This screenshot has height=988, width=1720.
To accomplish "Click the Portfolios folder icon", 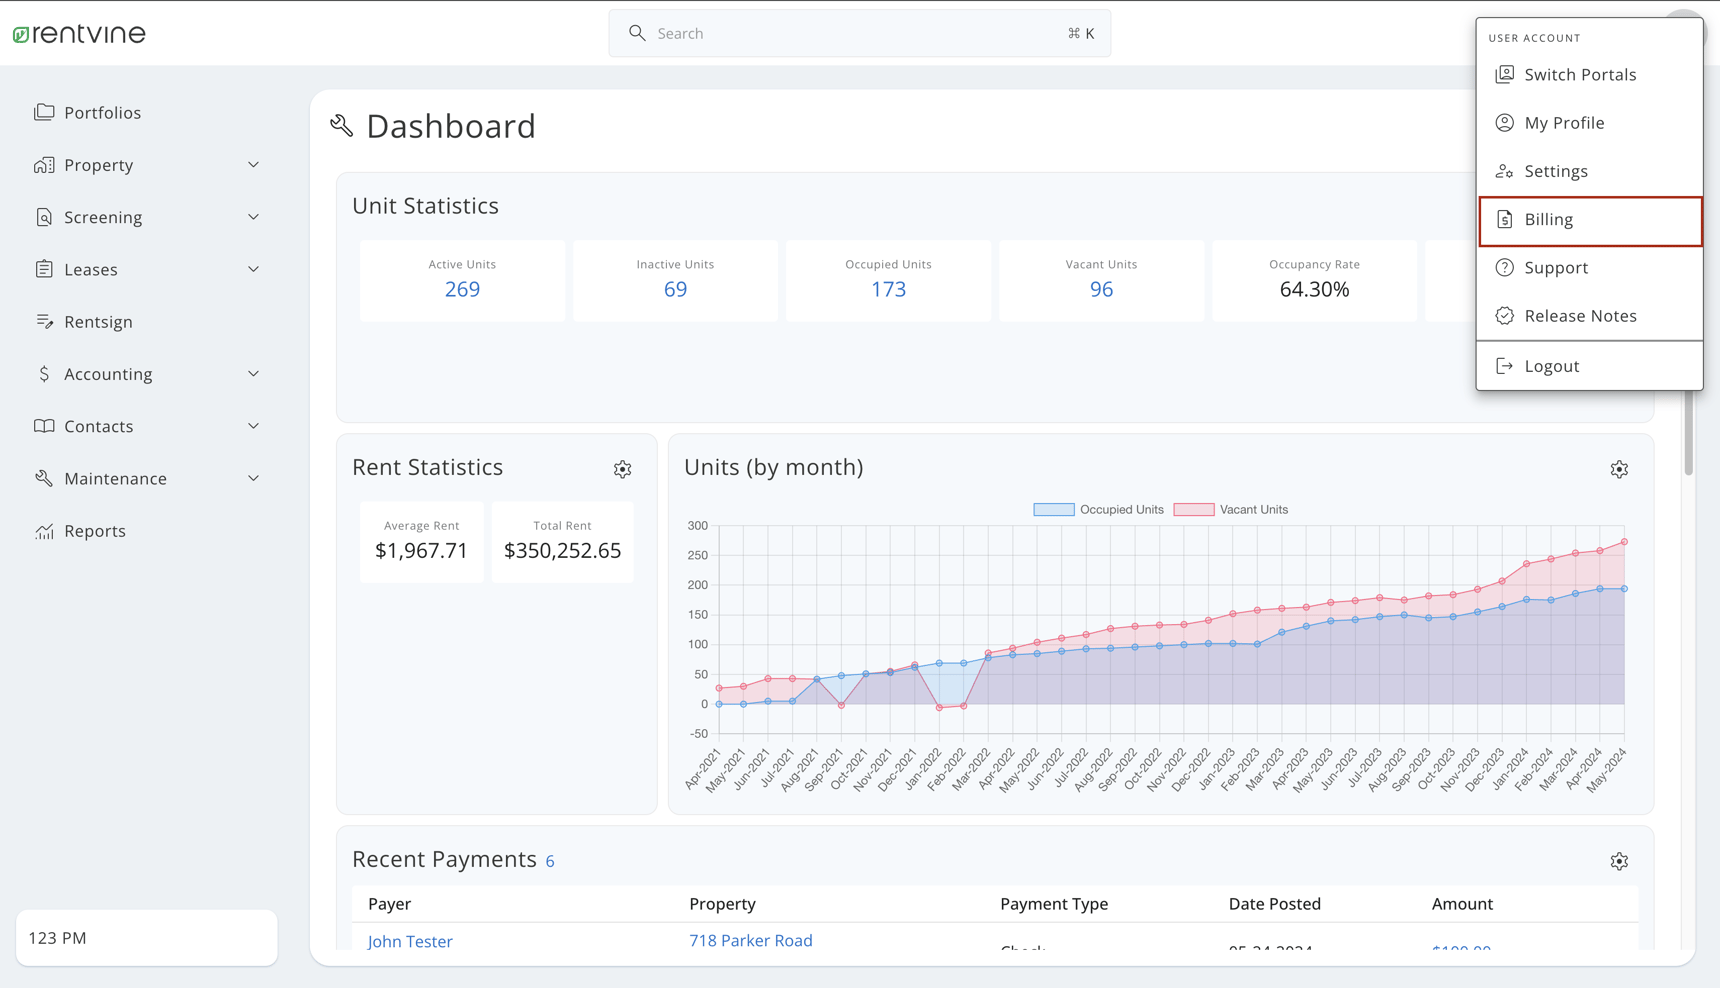I will click(x=44, y=112).
